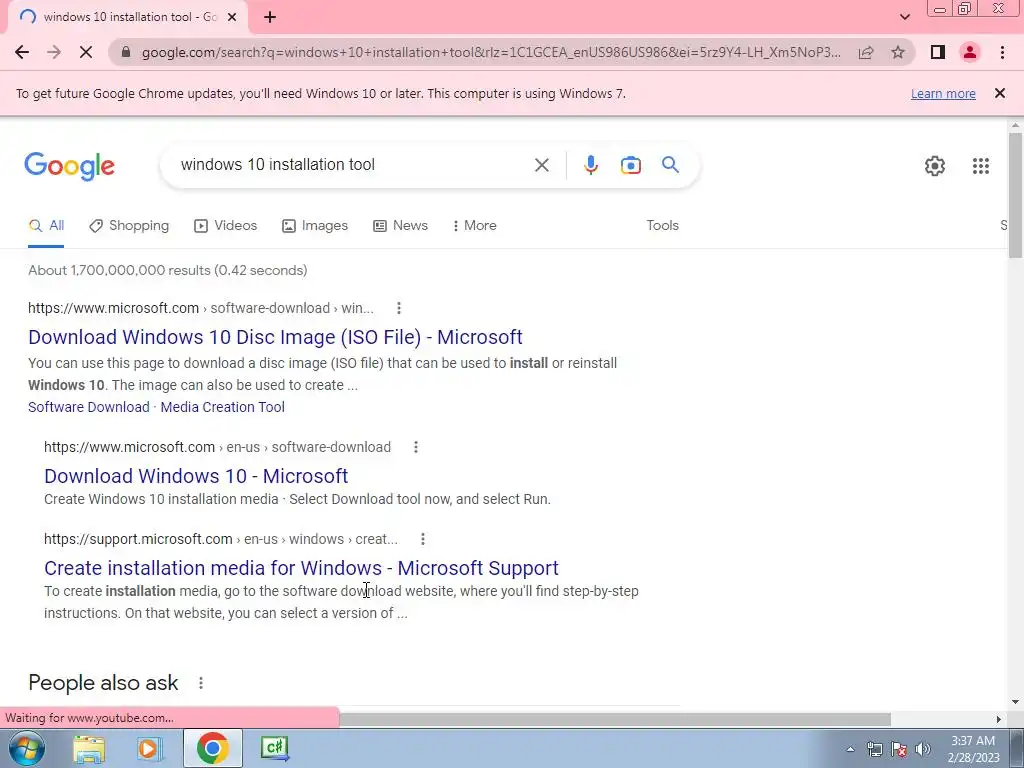Bookmark this page with the star

coord(898,52)
